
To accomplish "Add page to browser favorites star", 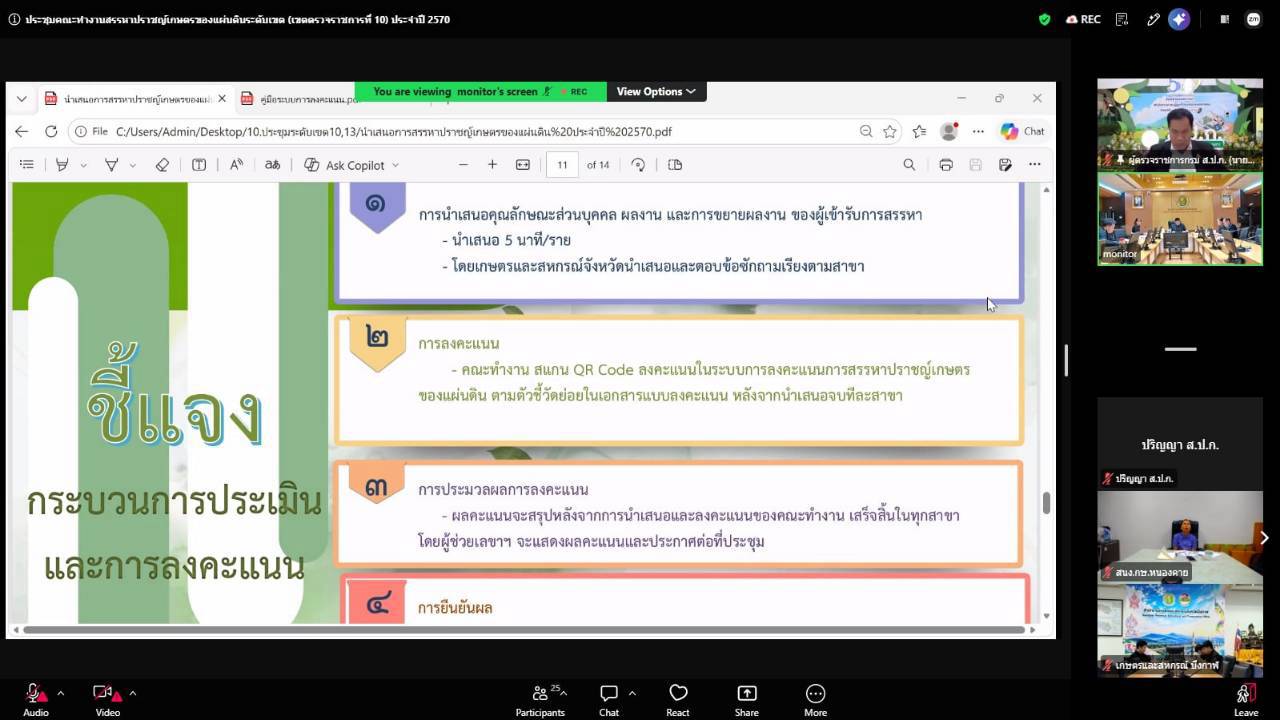I will click(x=890, y=131).
